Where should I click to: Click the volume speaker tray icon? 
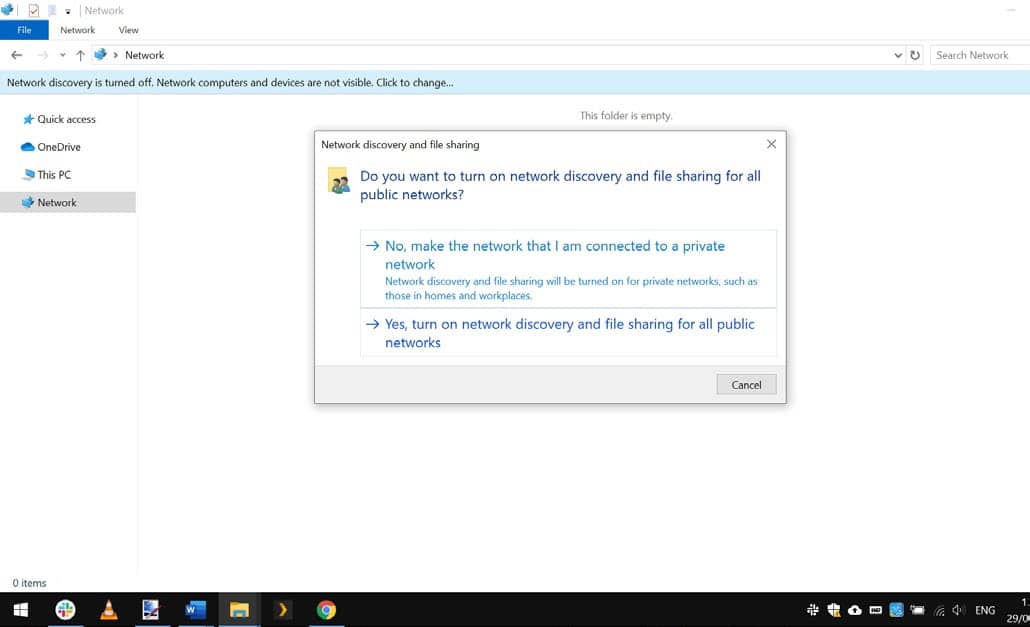958,610
